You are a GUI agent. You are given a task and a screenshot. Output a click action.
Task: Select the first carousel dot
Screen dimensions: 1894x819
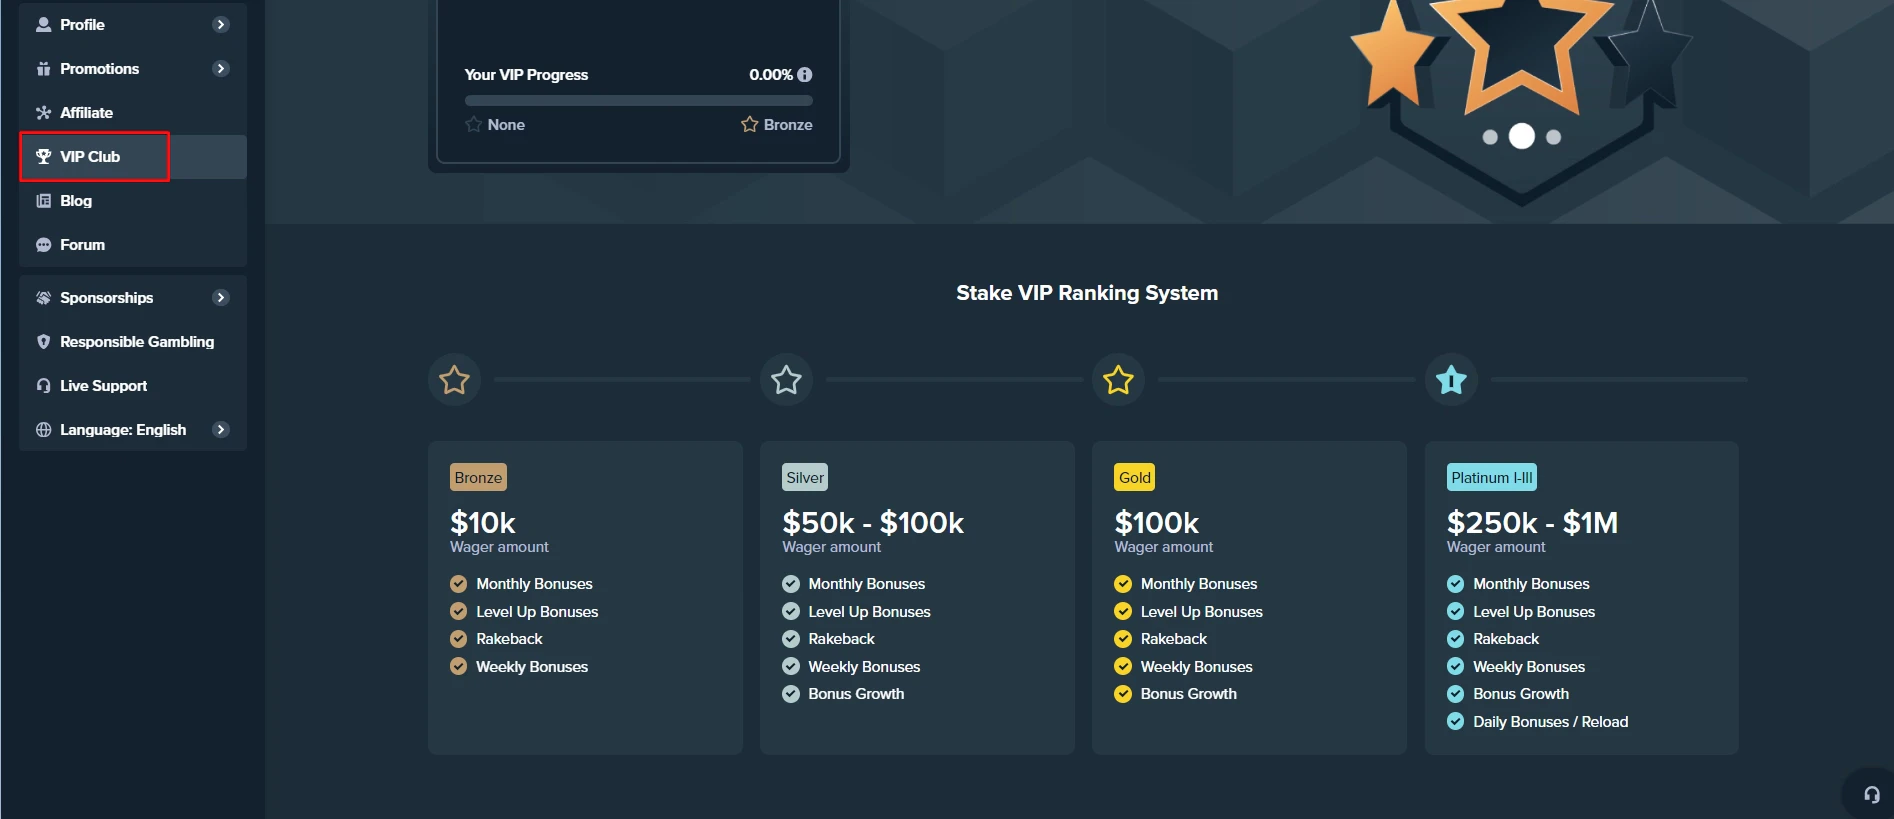[1490, 137]
